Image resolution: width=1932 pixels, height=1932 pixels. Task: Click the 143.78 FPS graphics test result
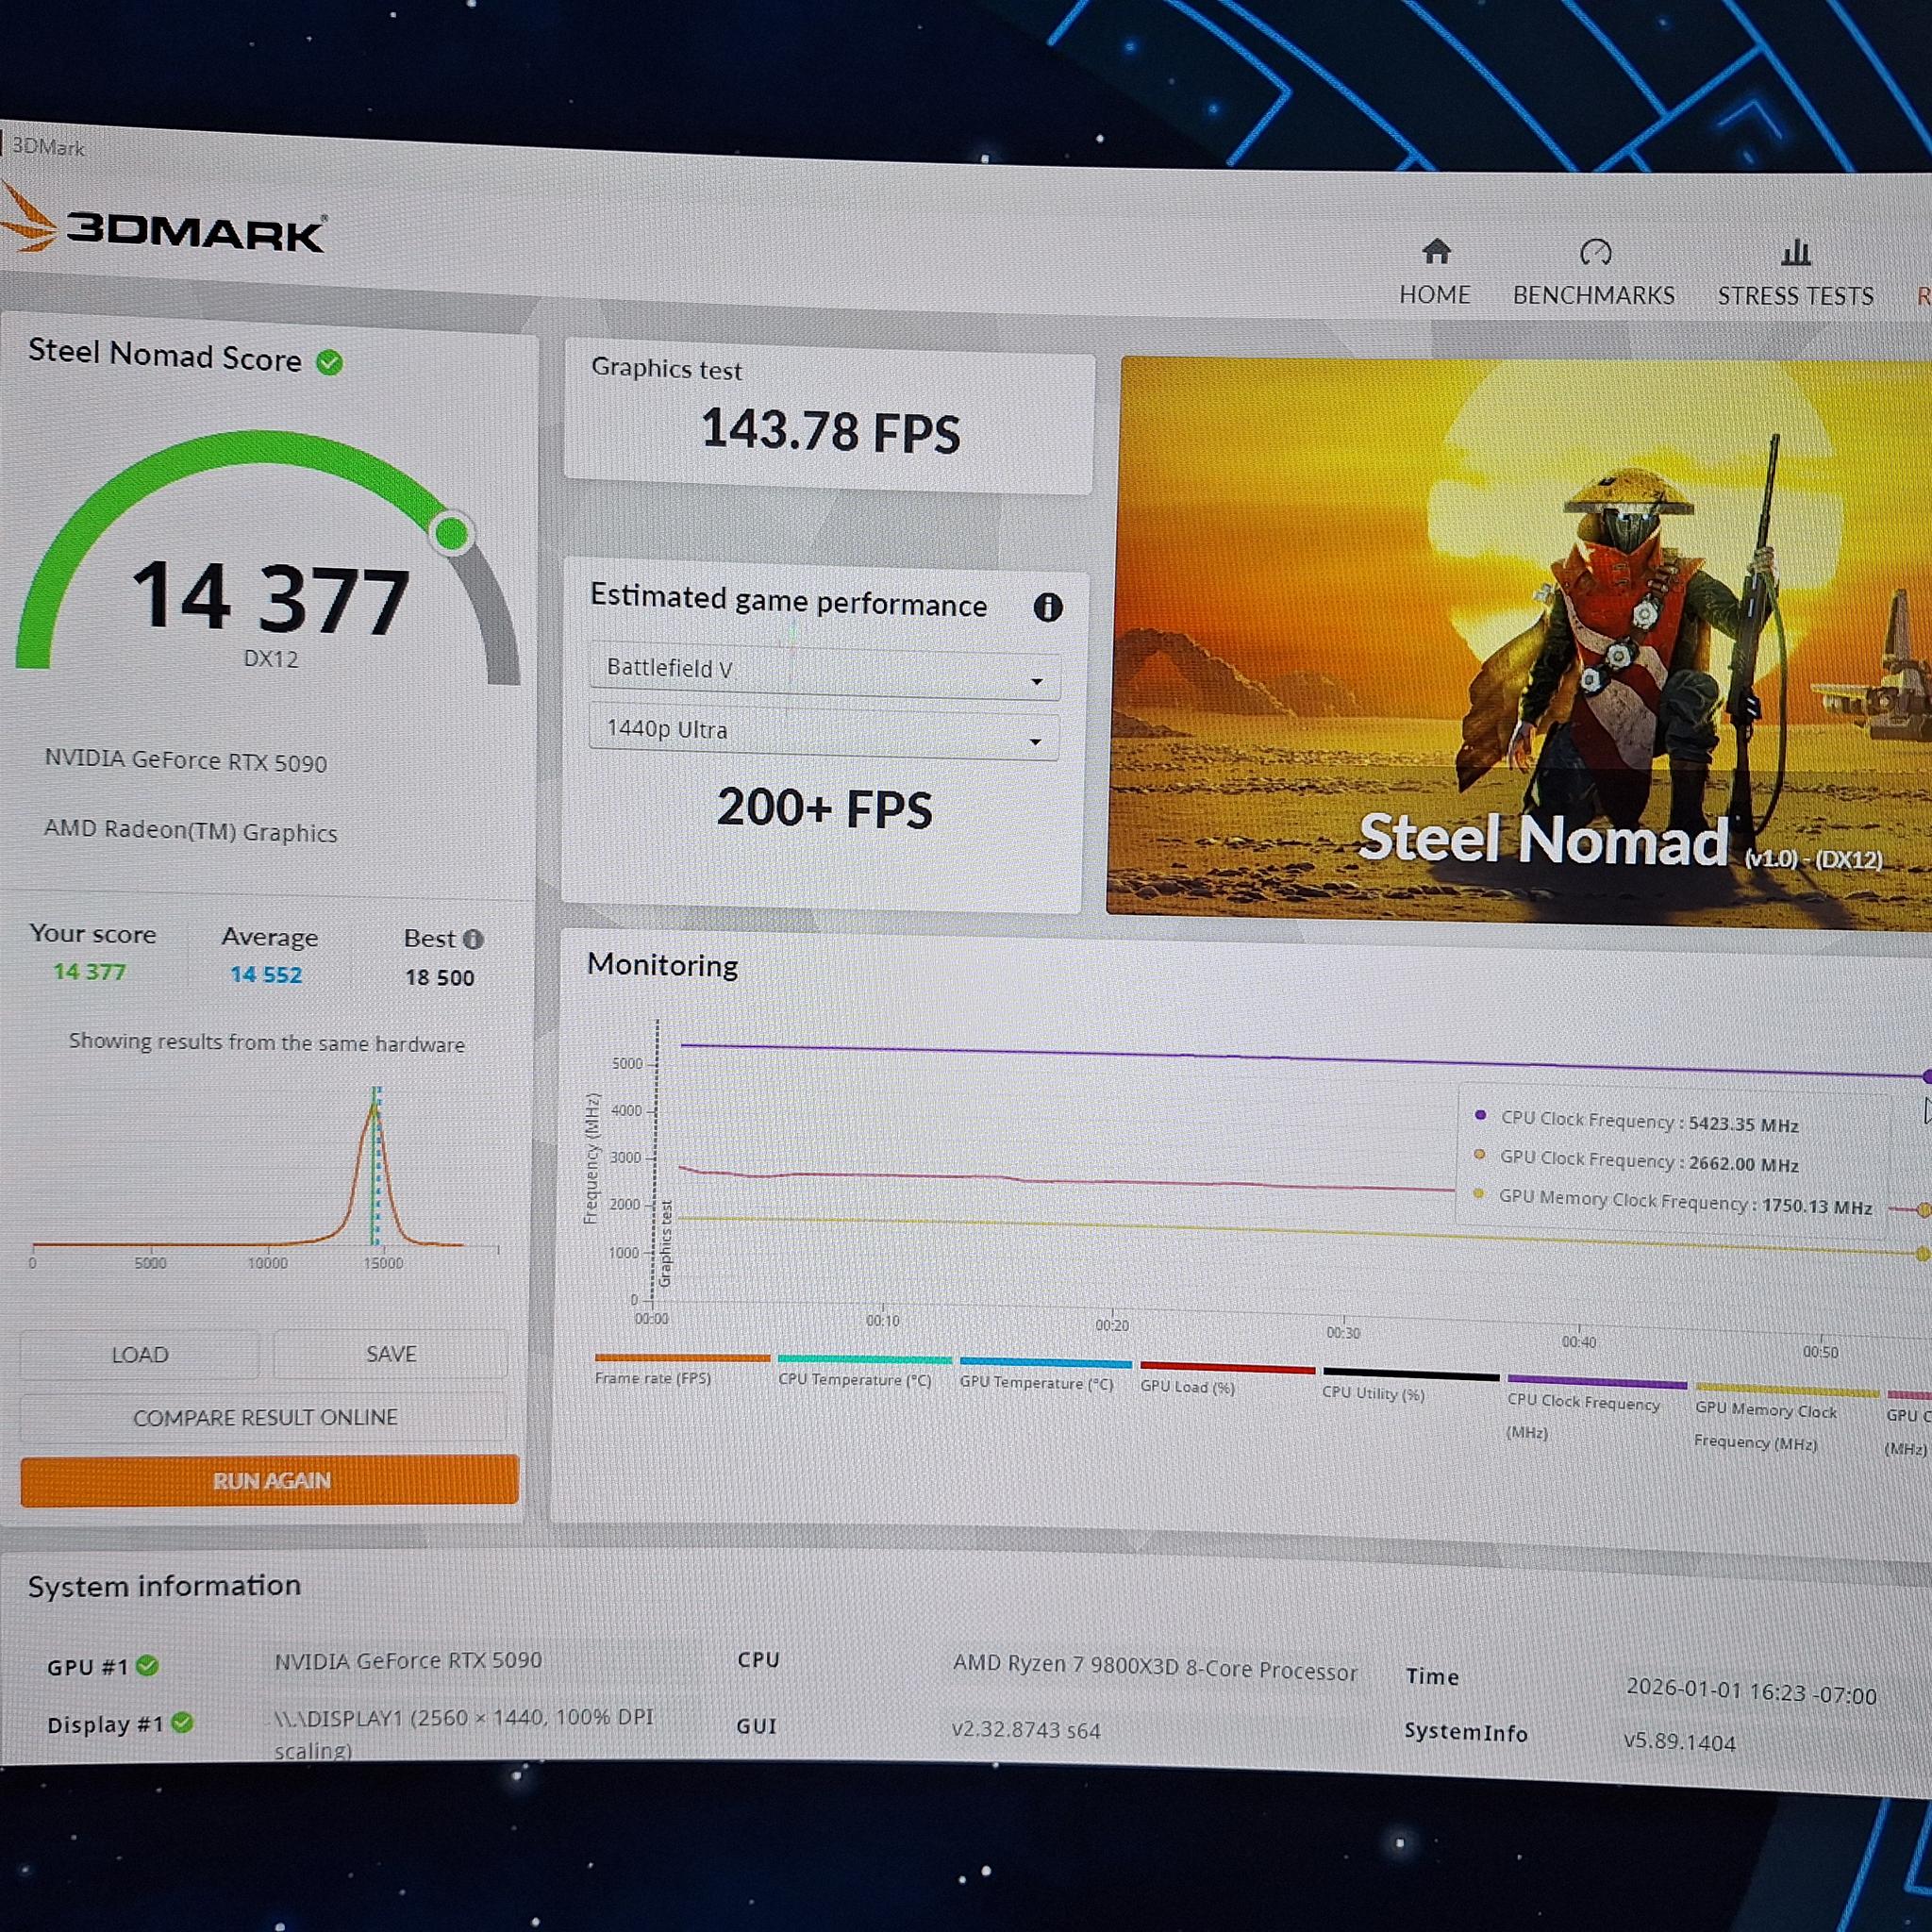pyautogui.click(x=830, y=431)
